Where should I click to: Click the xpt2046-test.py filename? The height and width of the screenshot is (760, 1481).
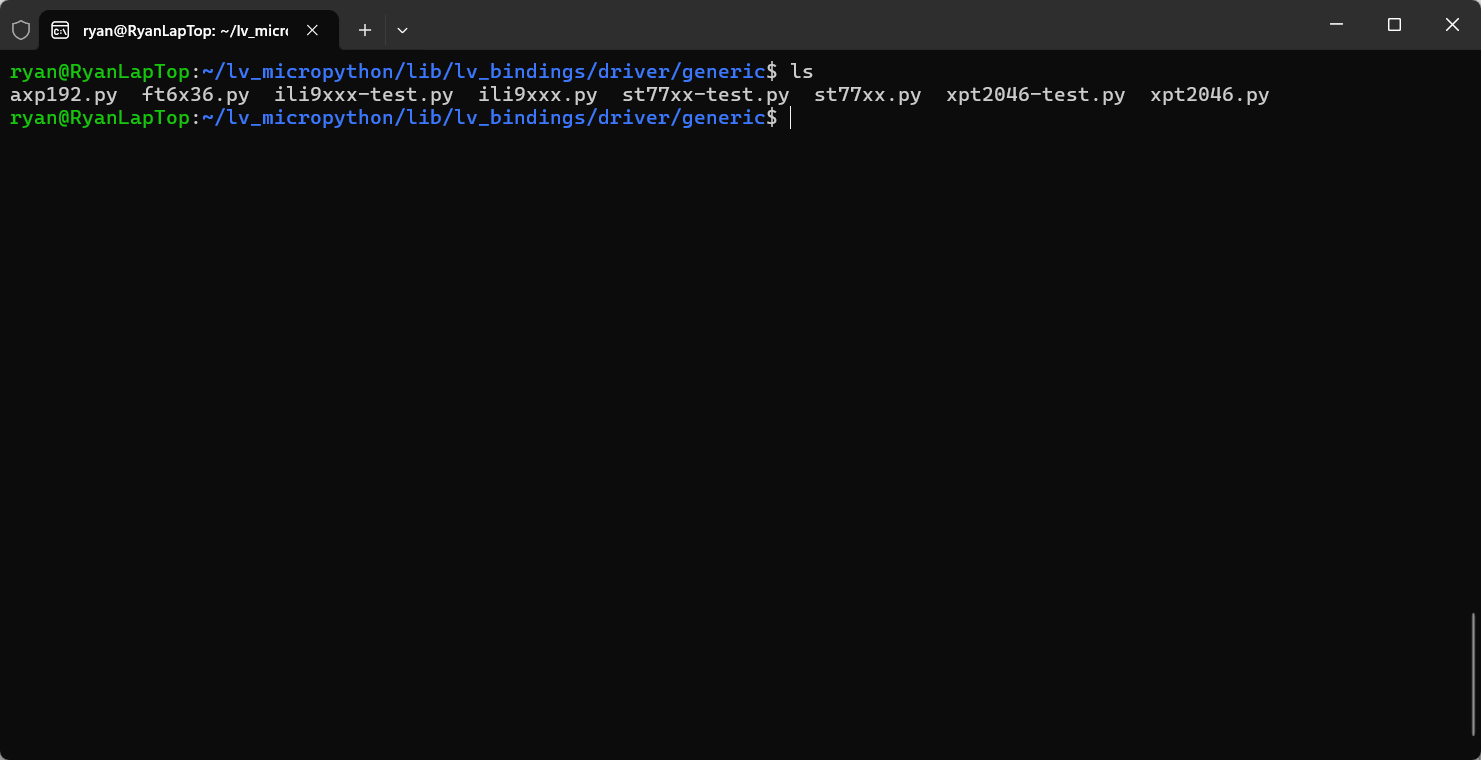click(x=1036, y=95)
